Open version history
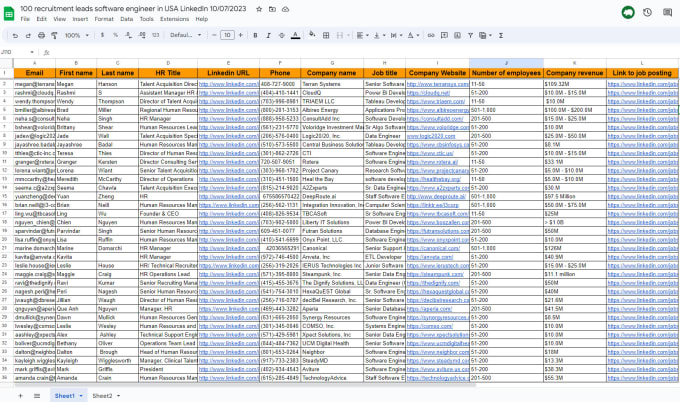 pos(647,13)
